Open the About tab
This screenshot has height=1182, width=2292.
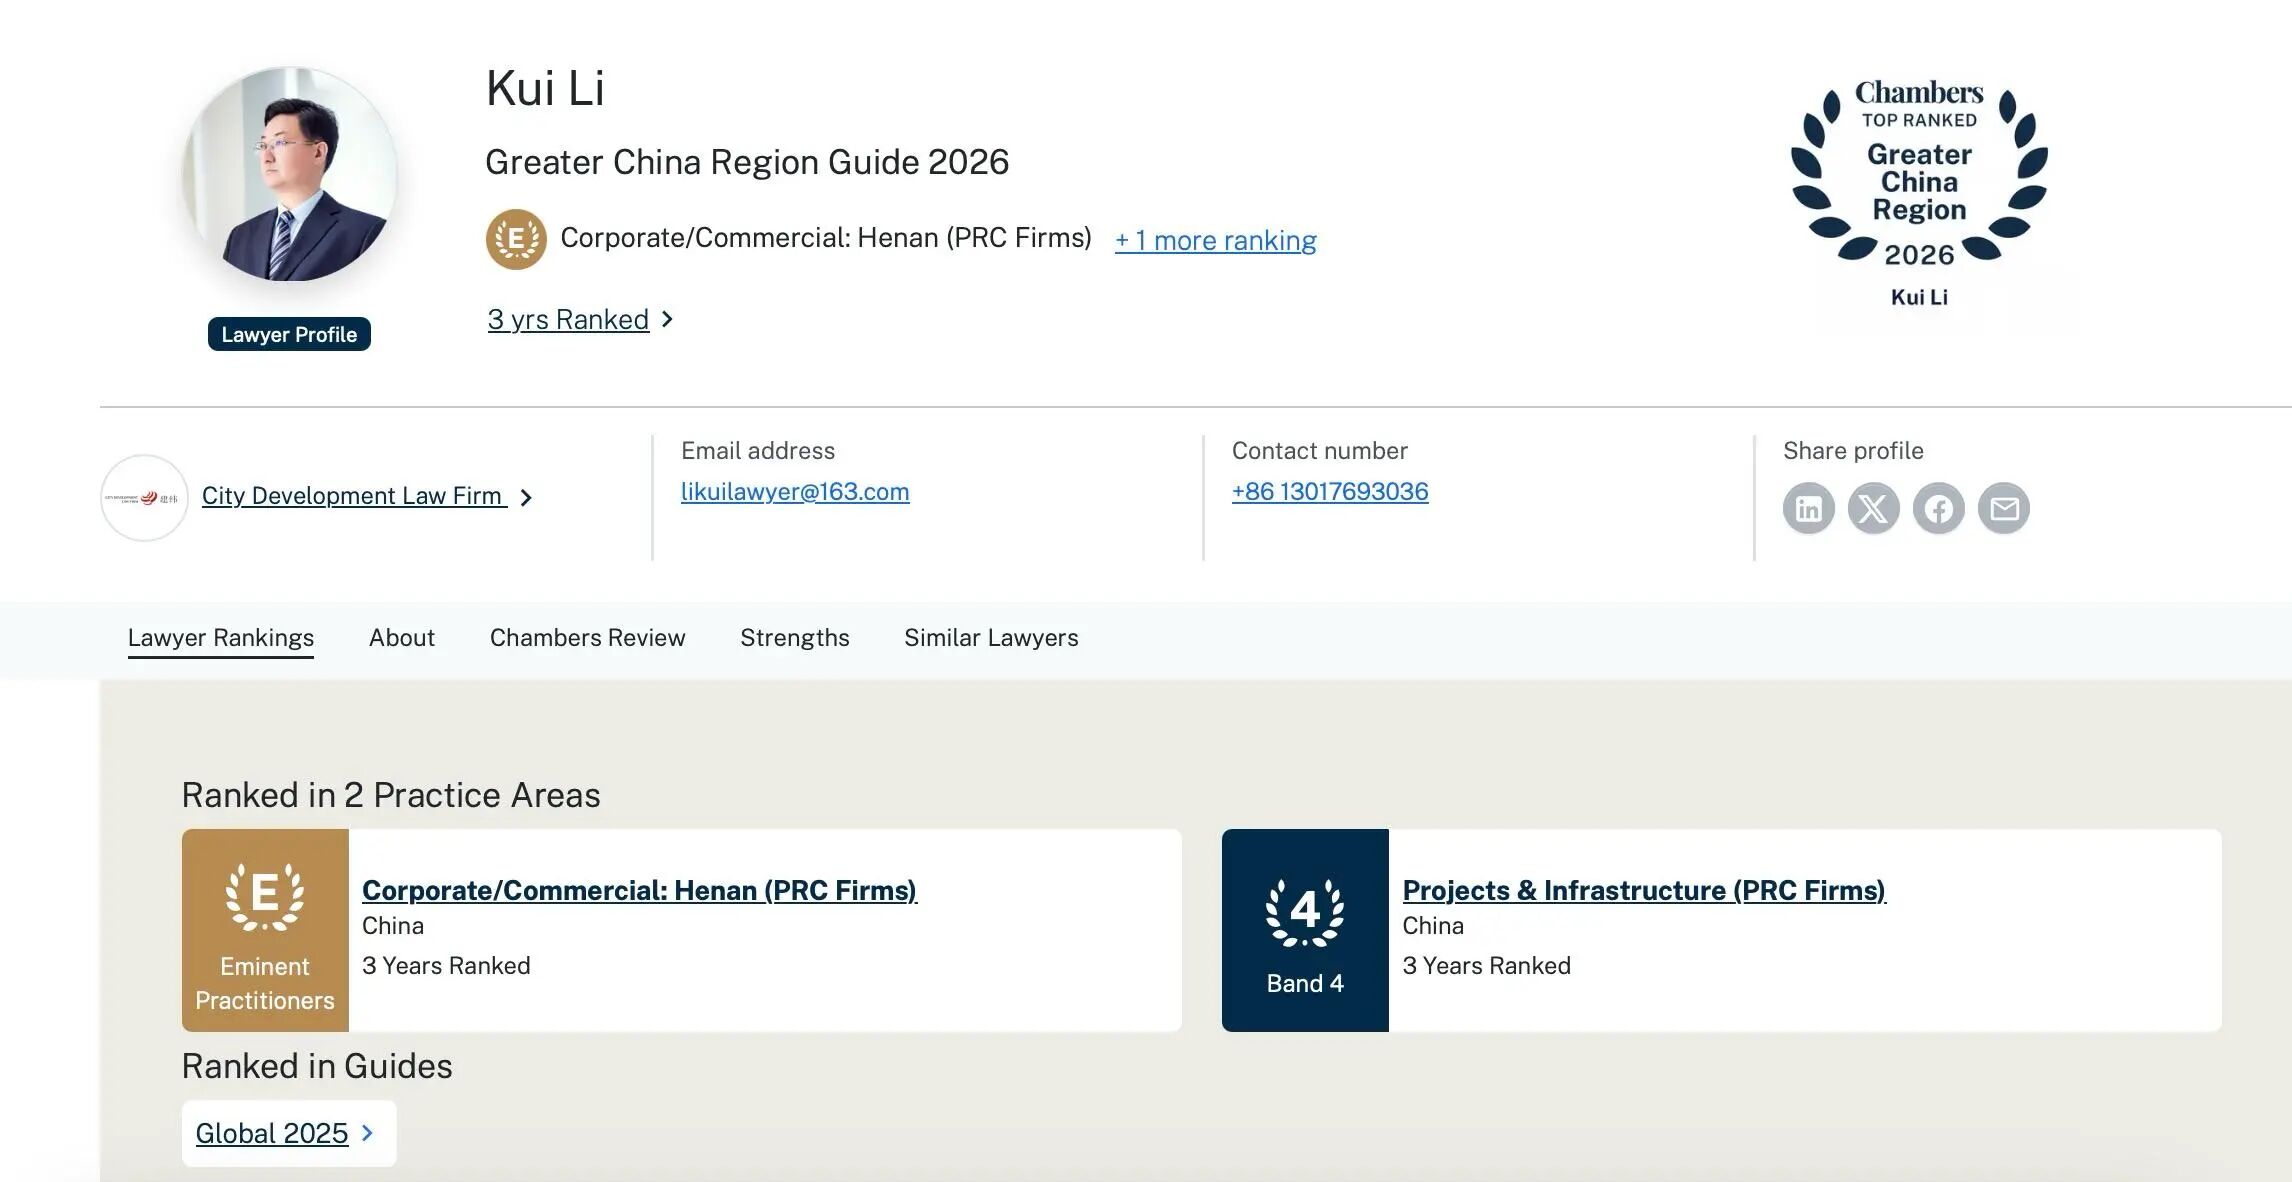(x=401, y=638)
